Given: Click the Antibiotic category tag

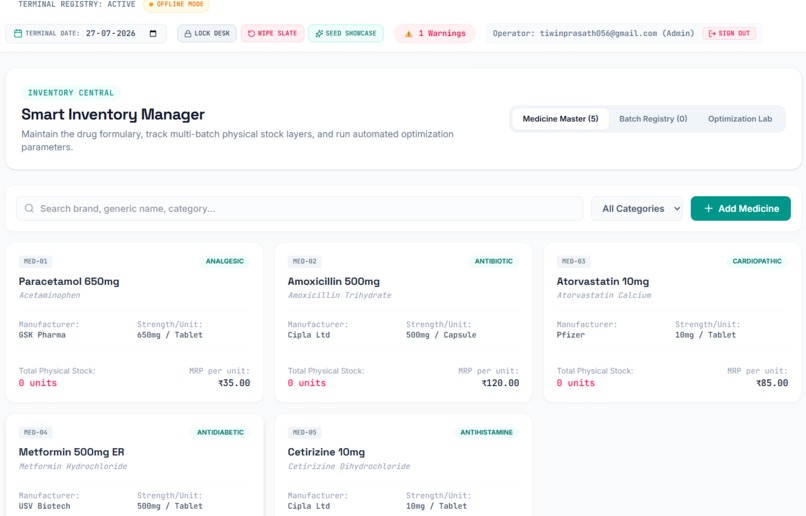Looking at the screenshot, I should click(x=493, y=261).
